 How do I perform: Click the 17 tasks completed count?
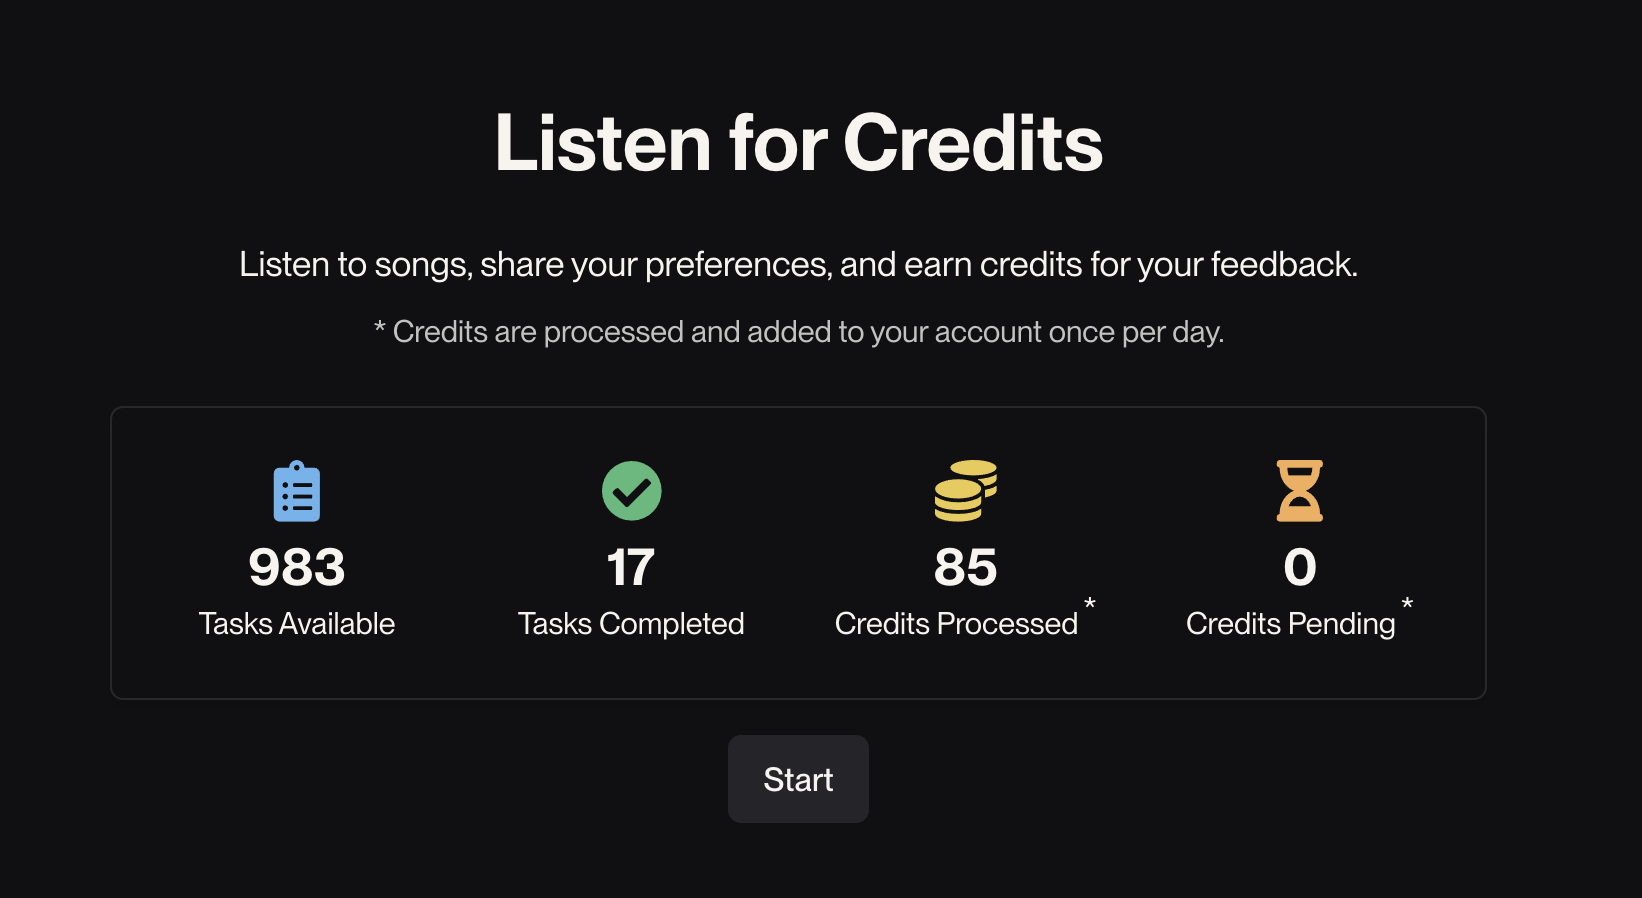pos(631,567)
